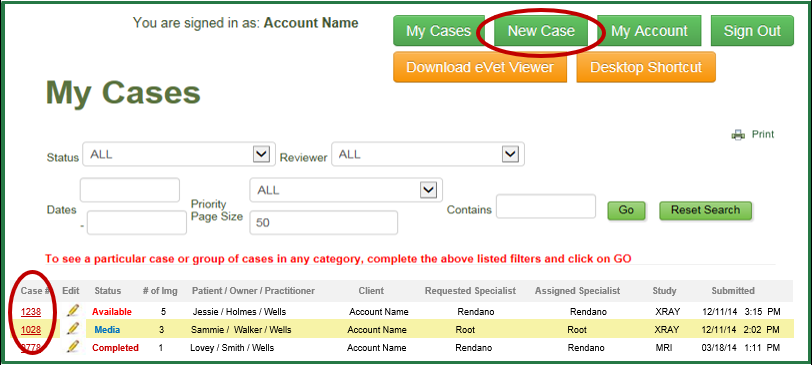Click Reset Search
This screenshot has width=812, height=365.
pos(705,210)
